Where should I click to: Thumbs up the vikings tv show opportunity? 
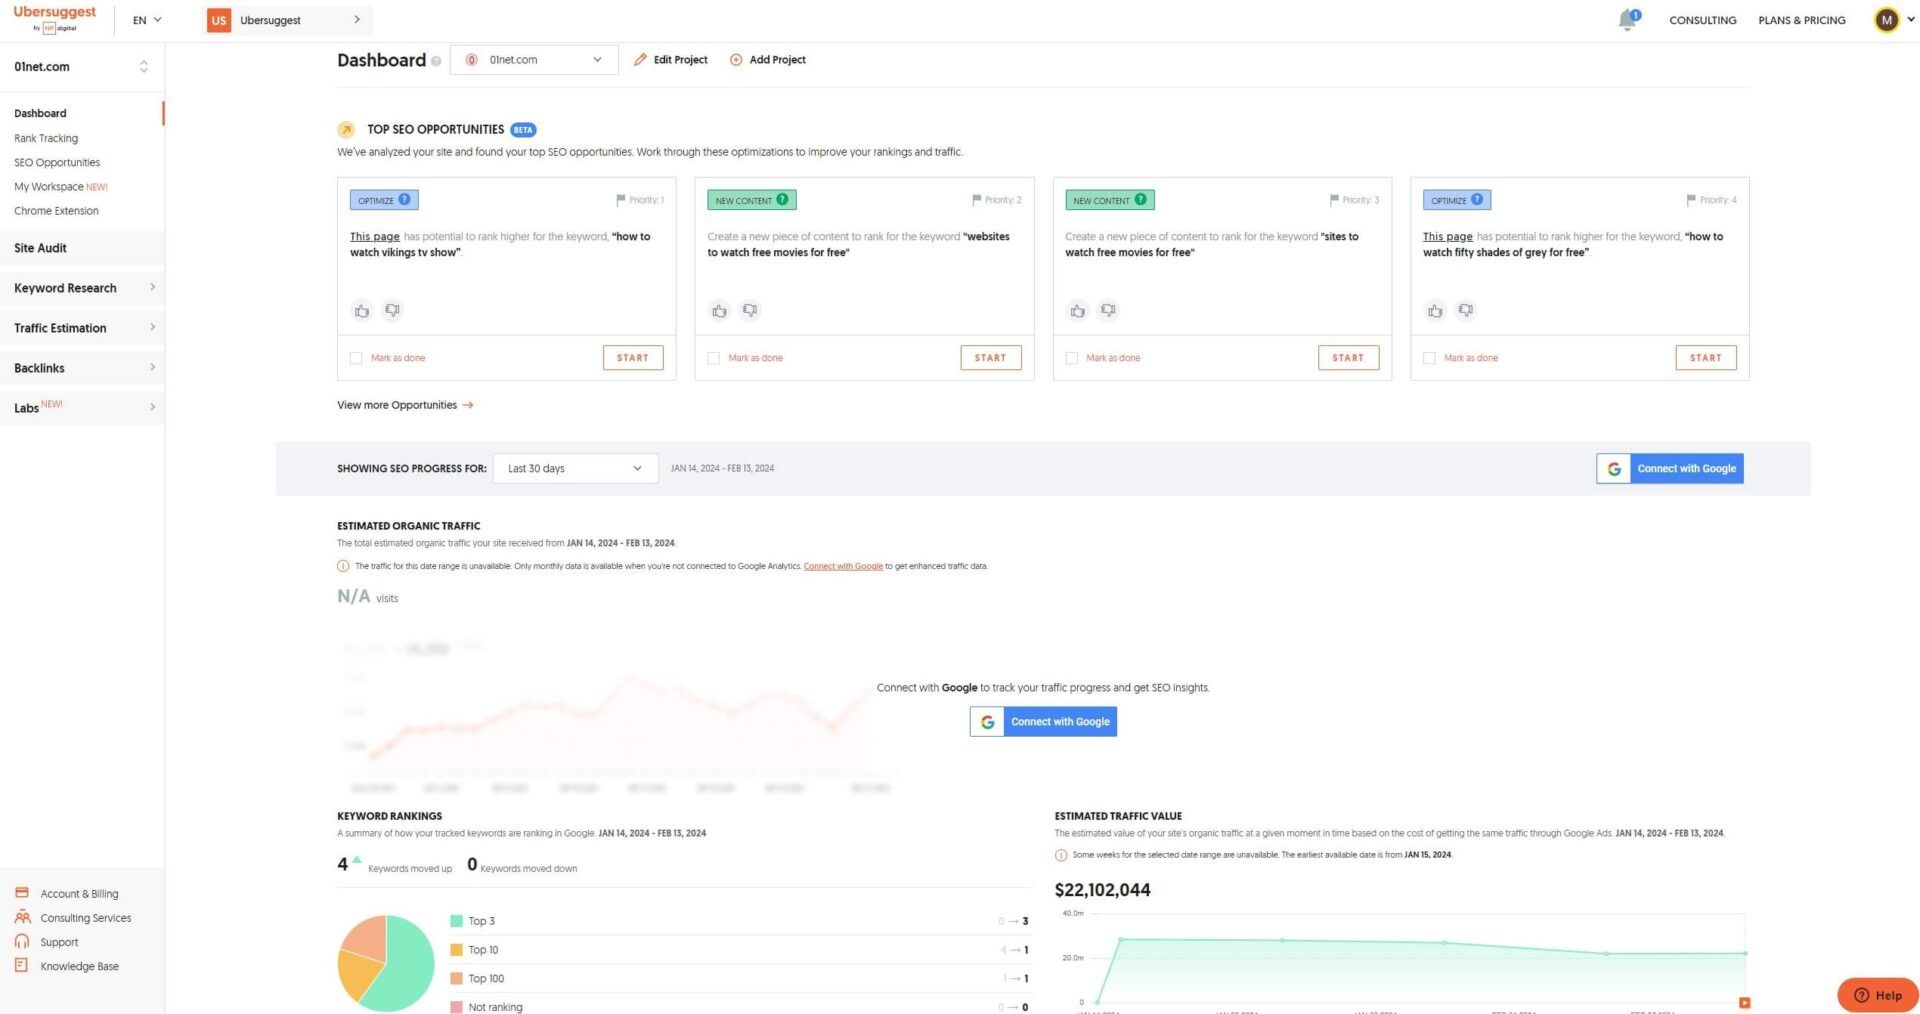362,311
